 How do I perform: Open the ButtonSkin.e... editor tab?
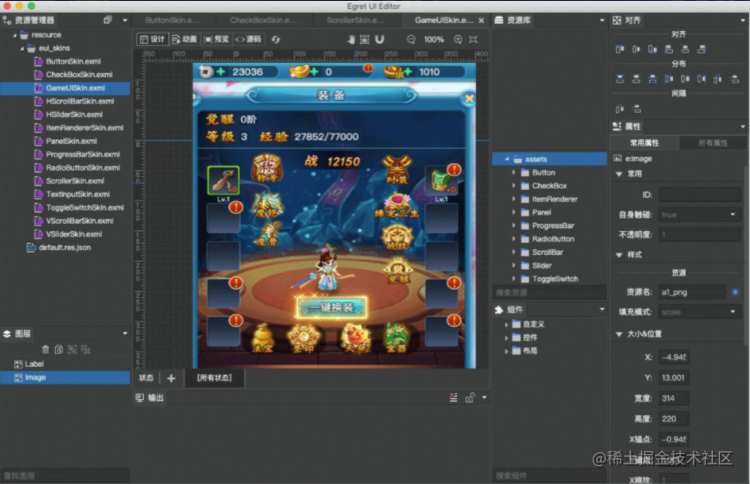tap(173, 20)
